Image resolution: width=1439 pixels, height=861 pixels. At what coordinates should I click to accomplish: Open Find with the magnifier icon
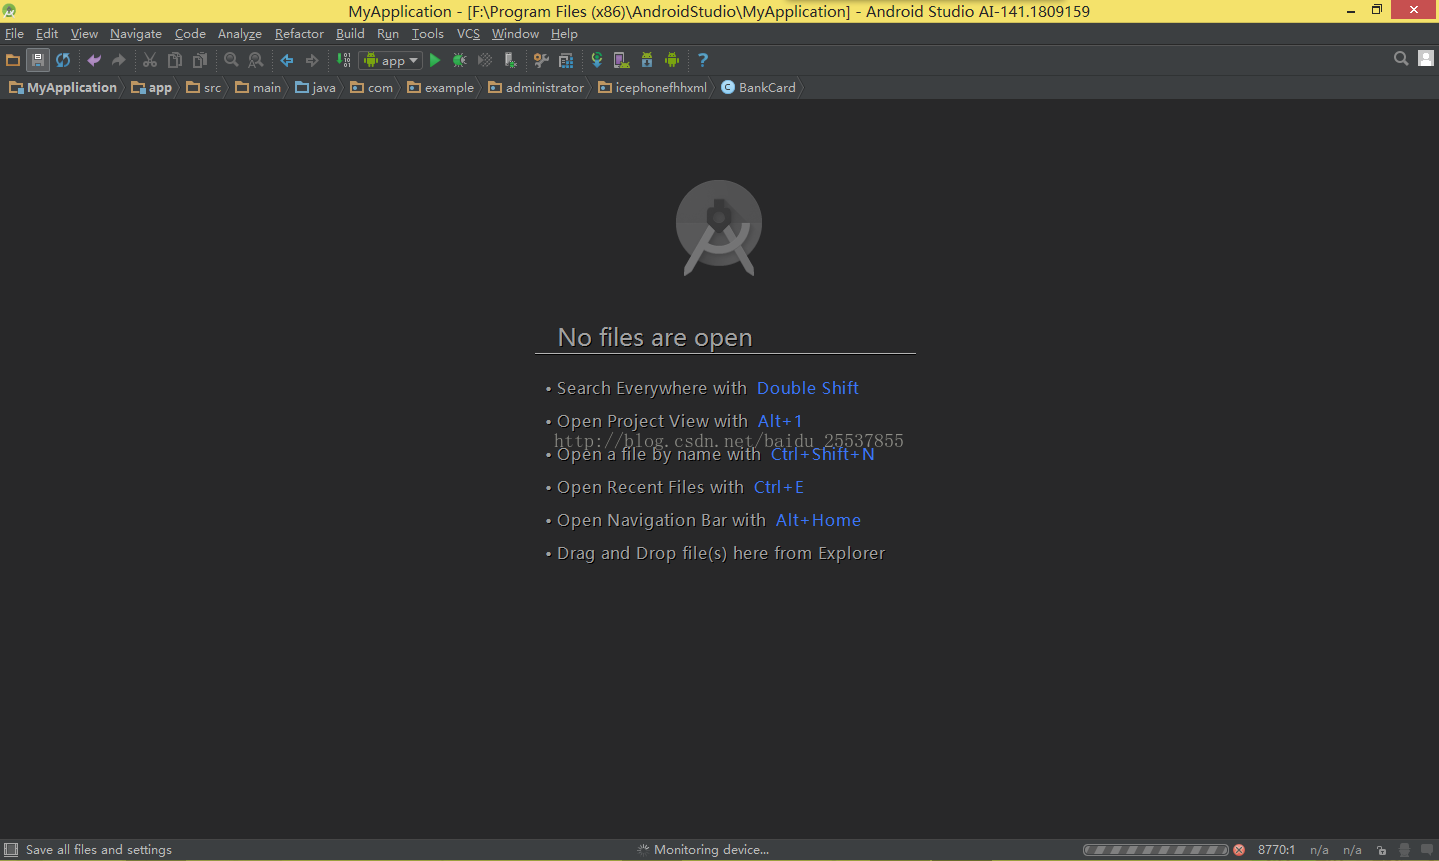[x=231, y=60]
